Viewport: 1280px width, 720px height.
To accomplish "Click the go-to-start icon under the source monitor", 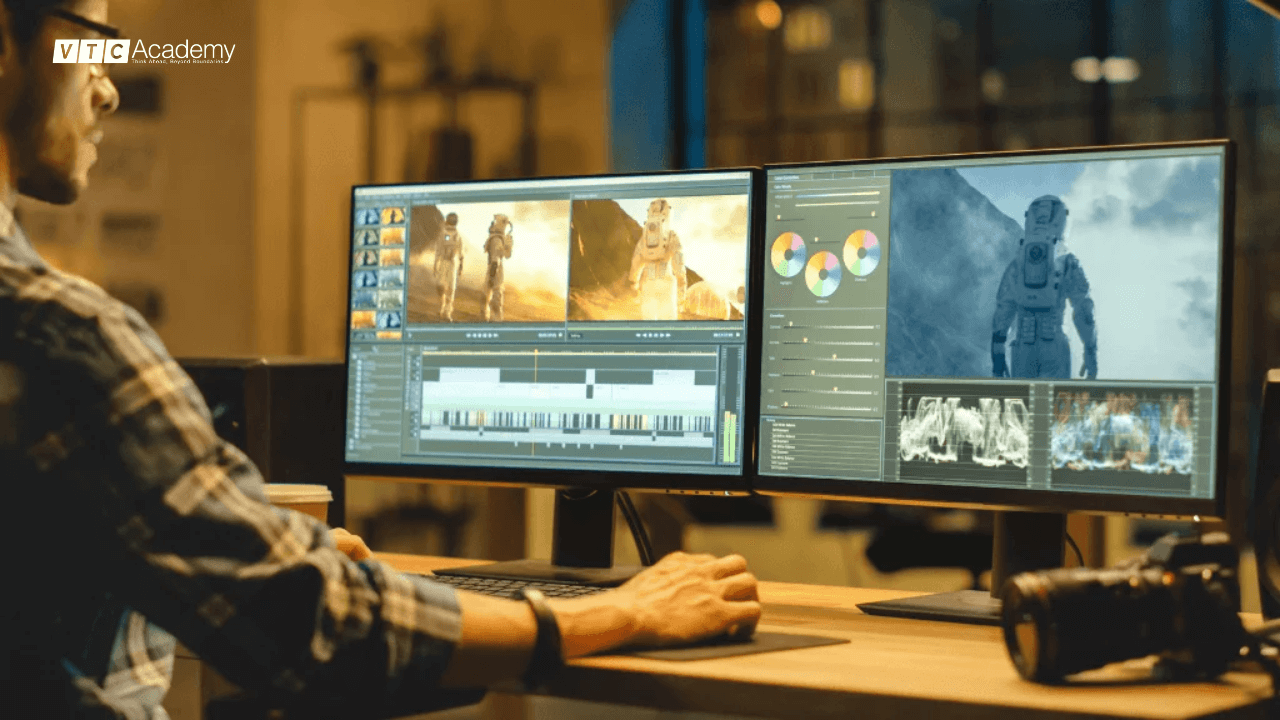I will 468,333.
